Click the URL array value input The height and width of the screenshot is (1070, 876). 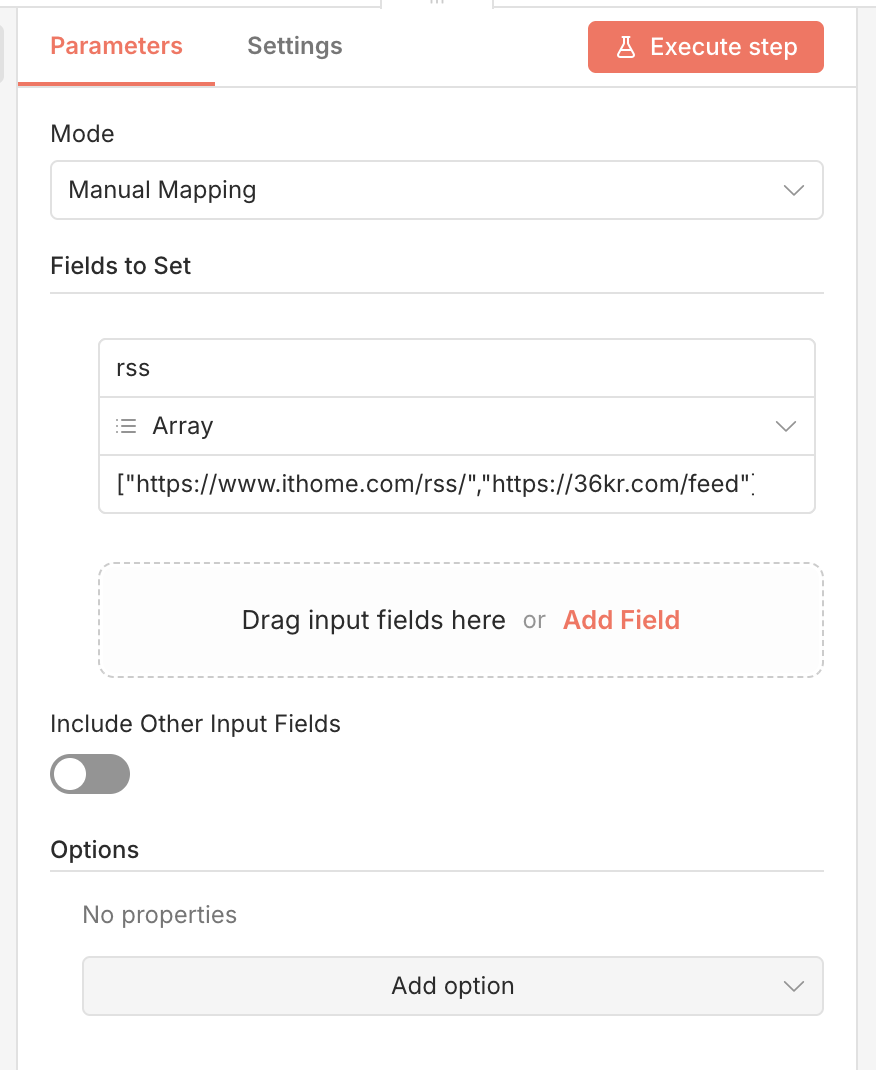point(456,485)
